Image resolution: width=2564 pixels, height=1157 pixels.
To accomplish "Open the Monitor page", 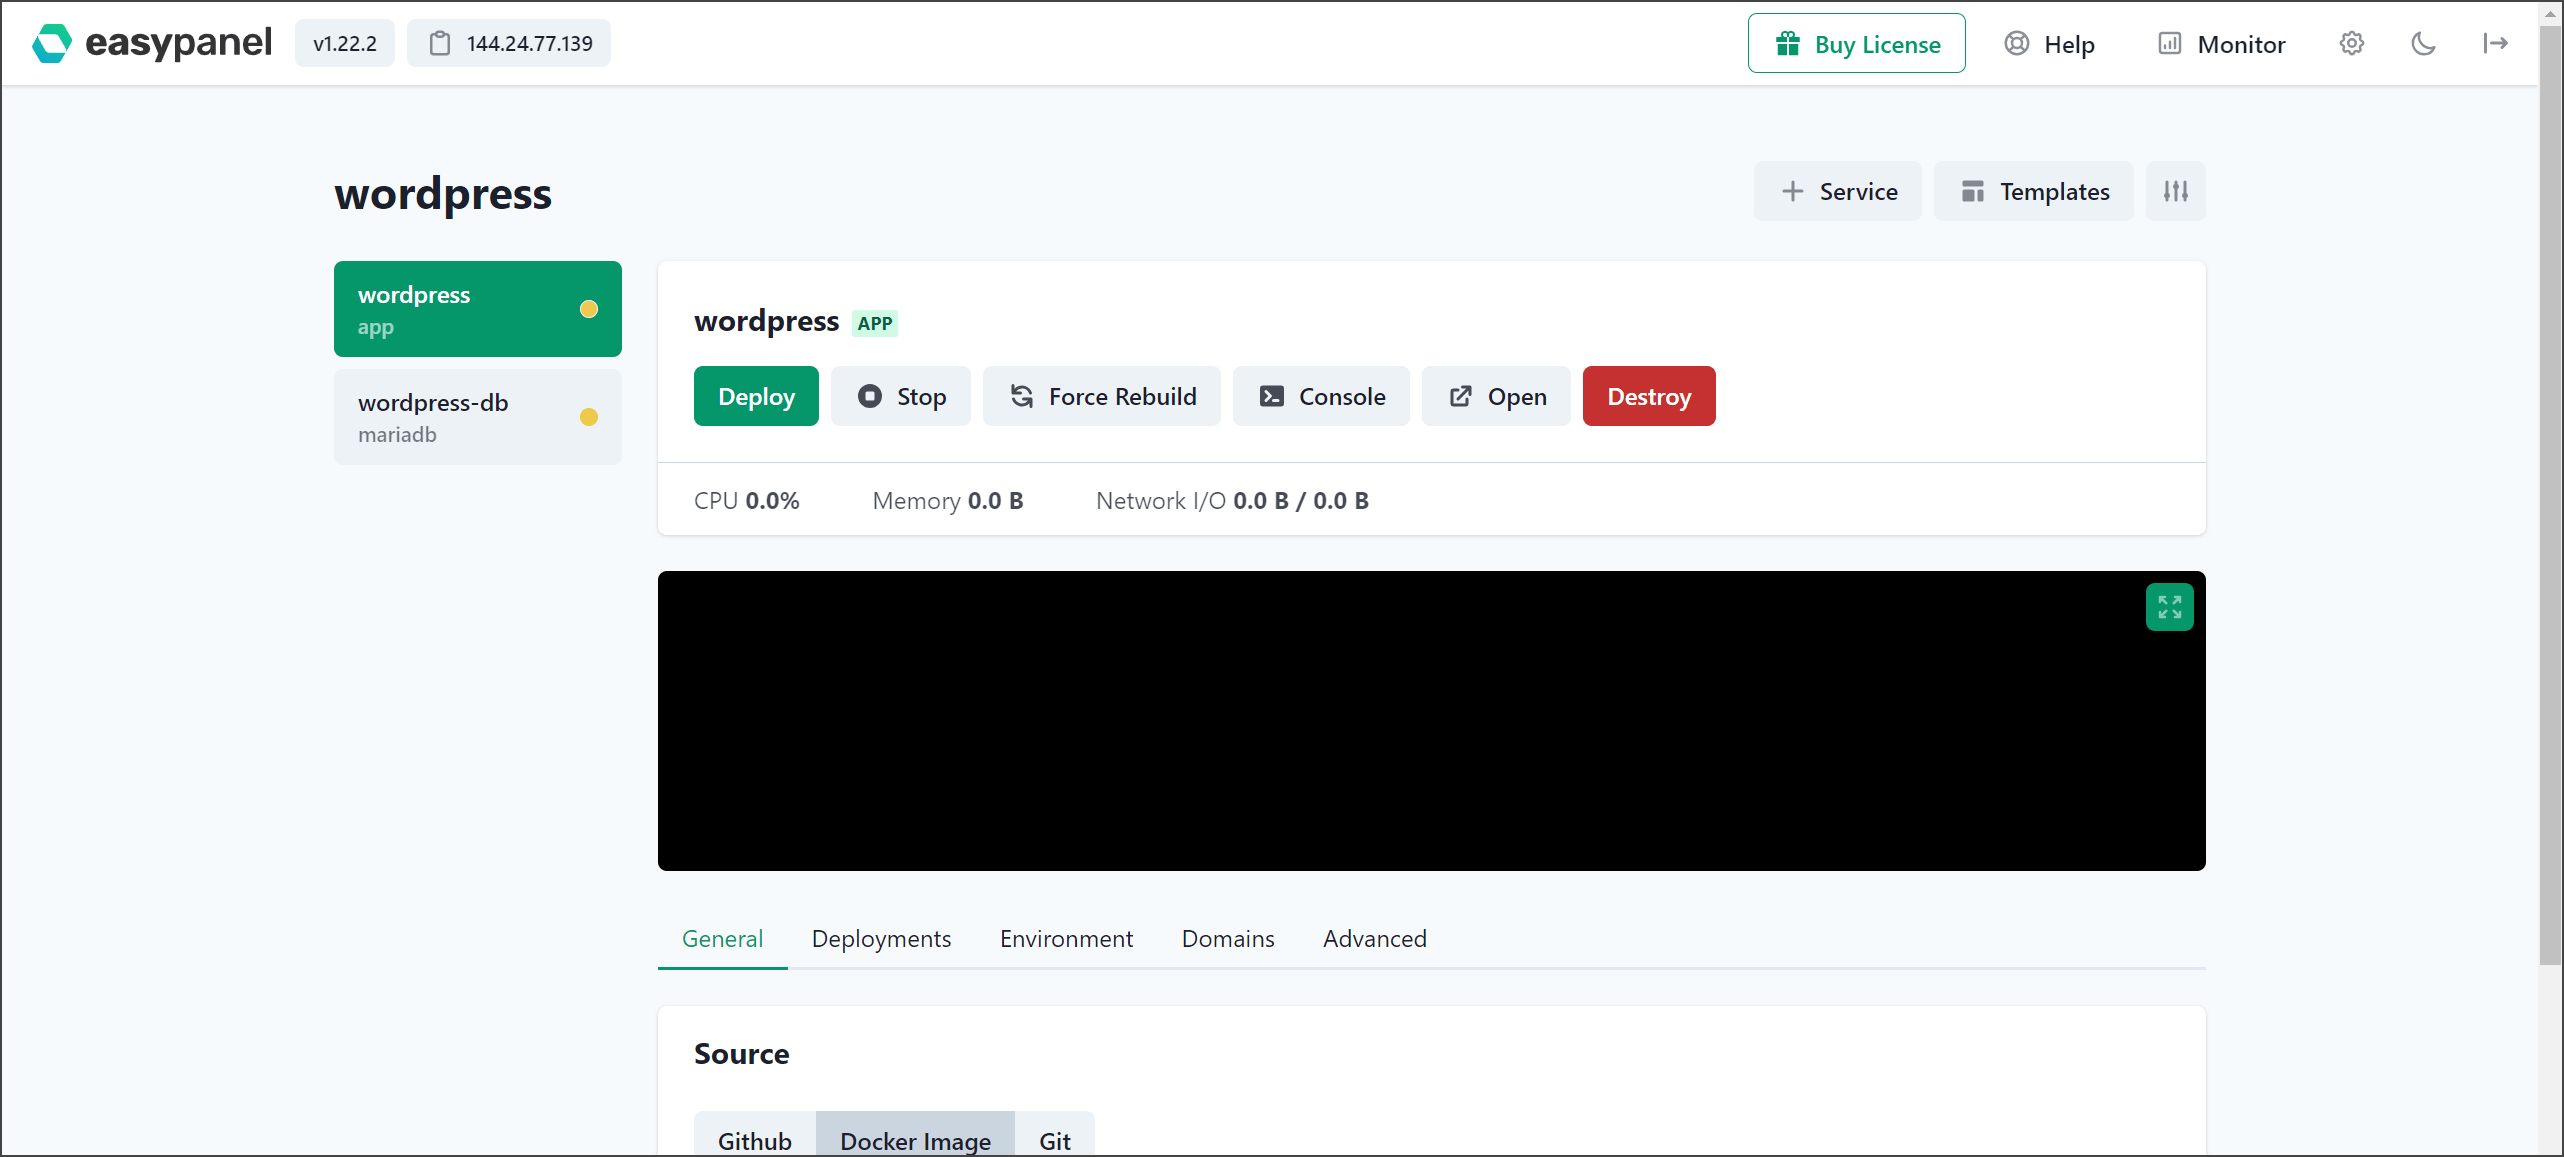I will pyautogui.click(x=2221, y=43).
